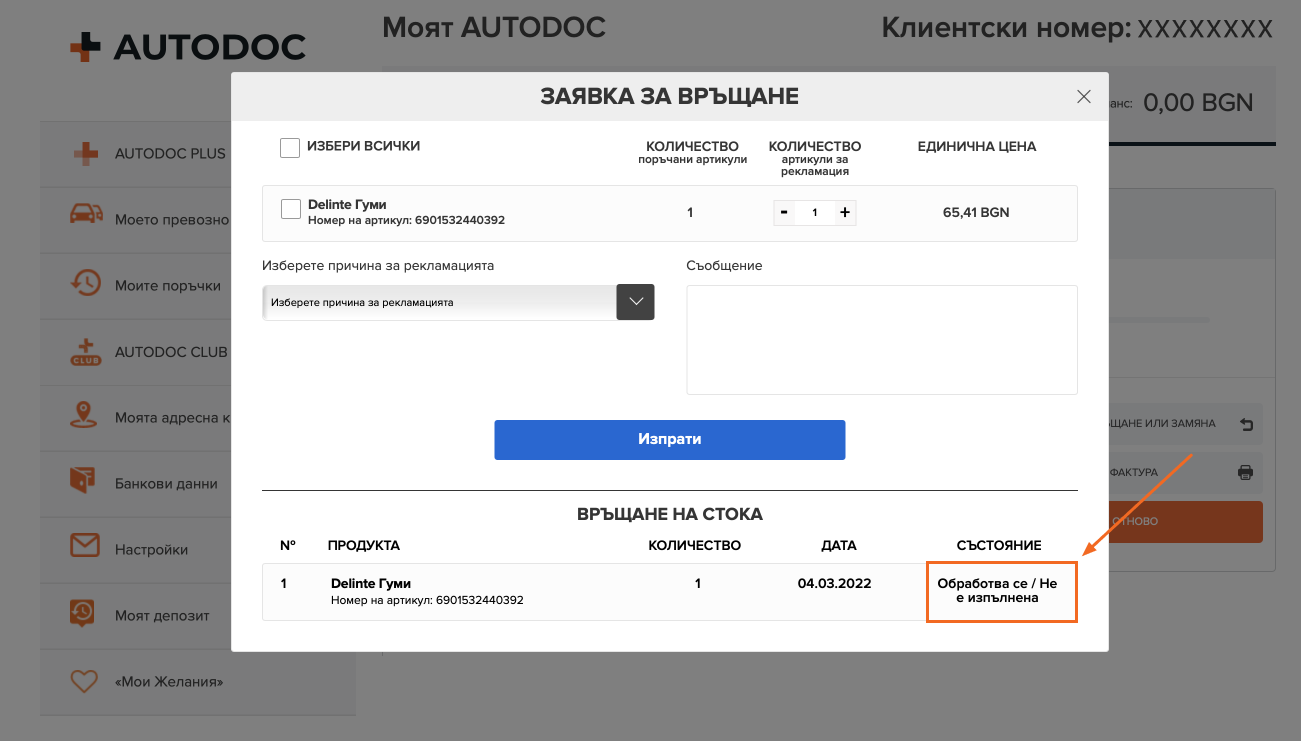
Task: Increase complaint quantity with plus button
Action: (844, 212)
